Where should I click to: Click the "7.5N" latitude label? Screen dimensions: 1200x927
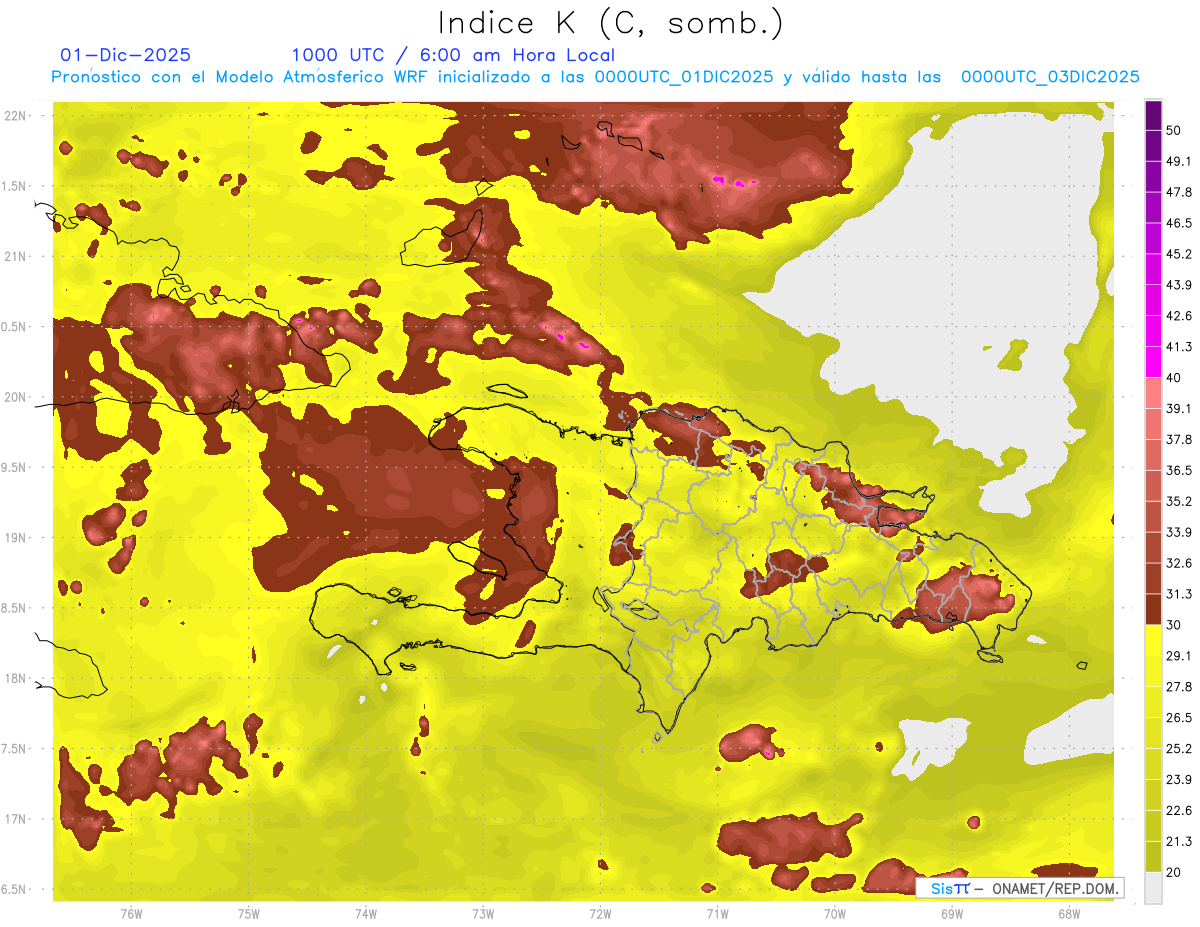(15, 749)
